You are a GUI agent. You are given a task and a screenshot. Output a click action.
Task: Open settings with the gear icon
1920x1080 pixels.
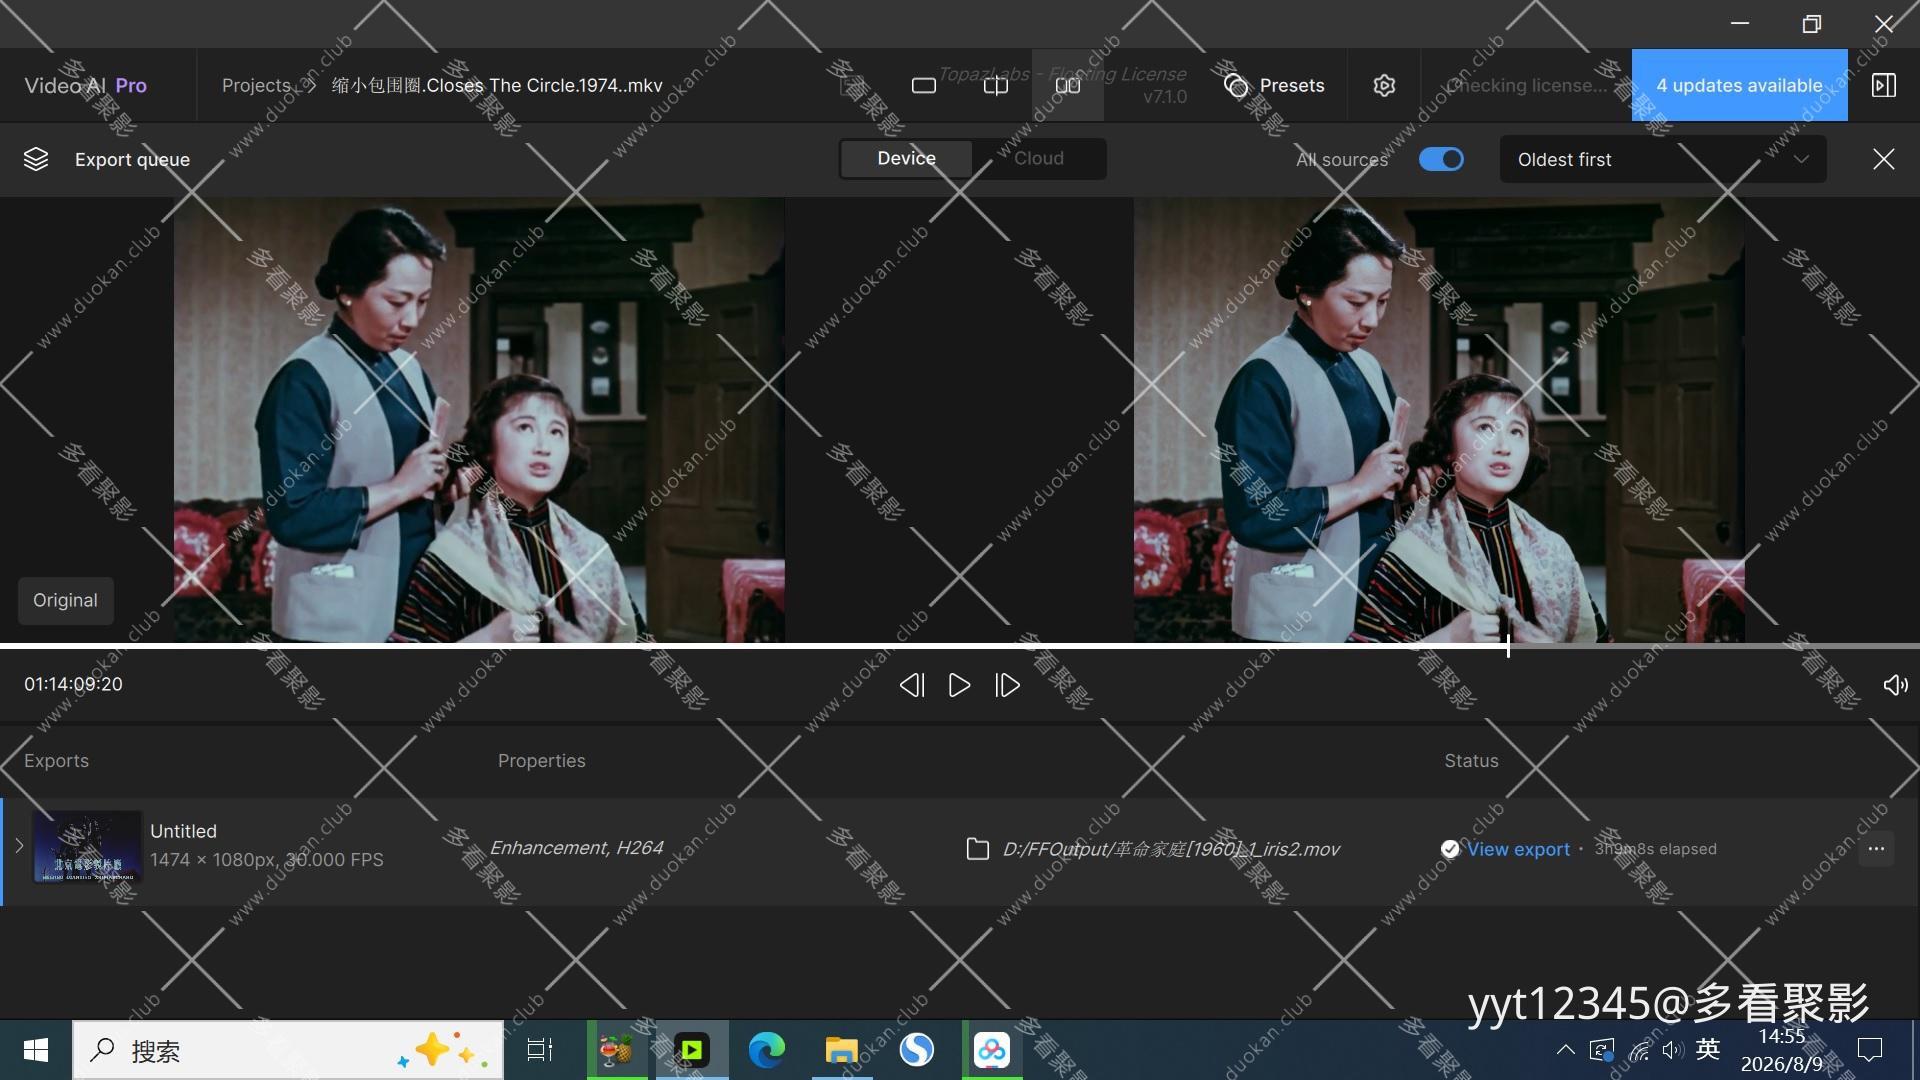pos(1384,86)
